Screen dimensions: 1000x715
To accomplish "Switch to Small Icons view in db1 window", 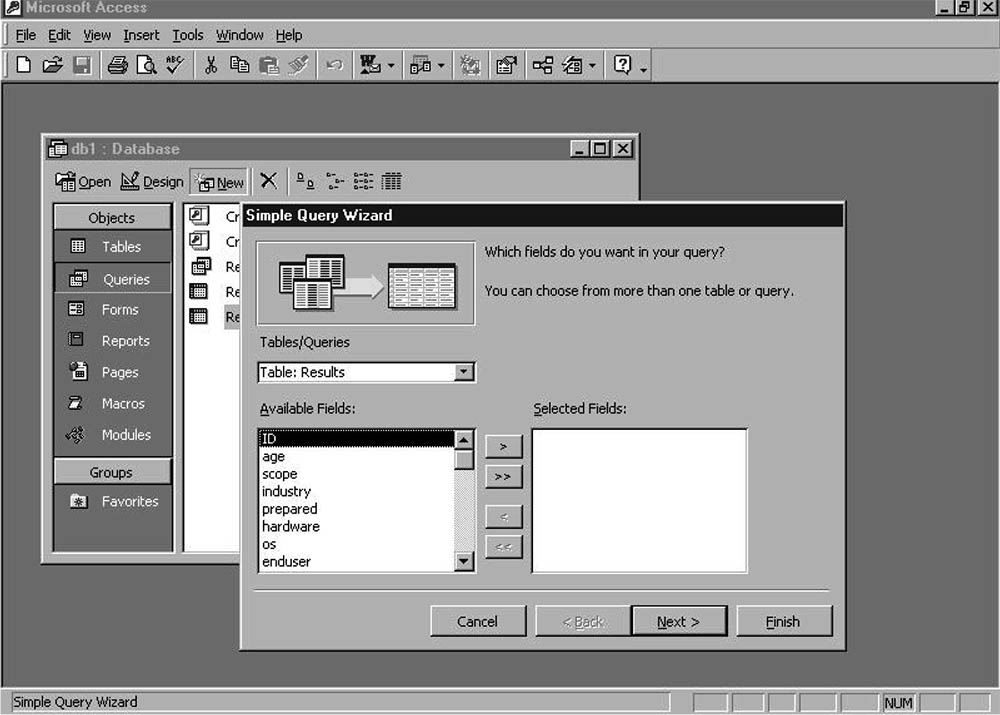I will click(334, 182).
